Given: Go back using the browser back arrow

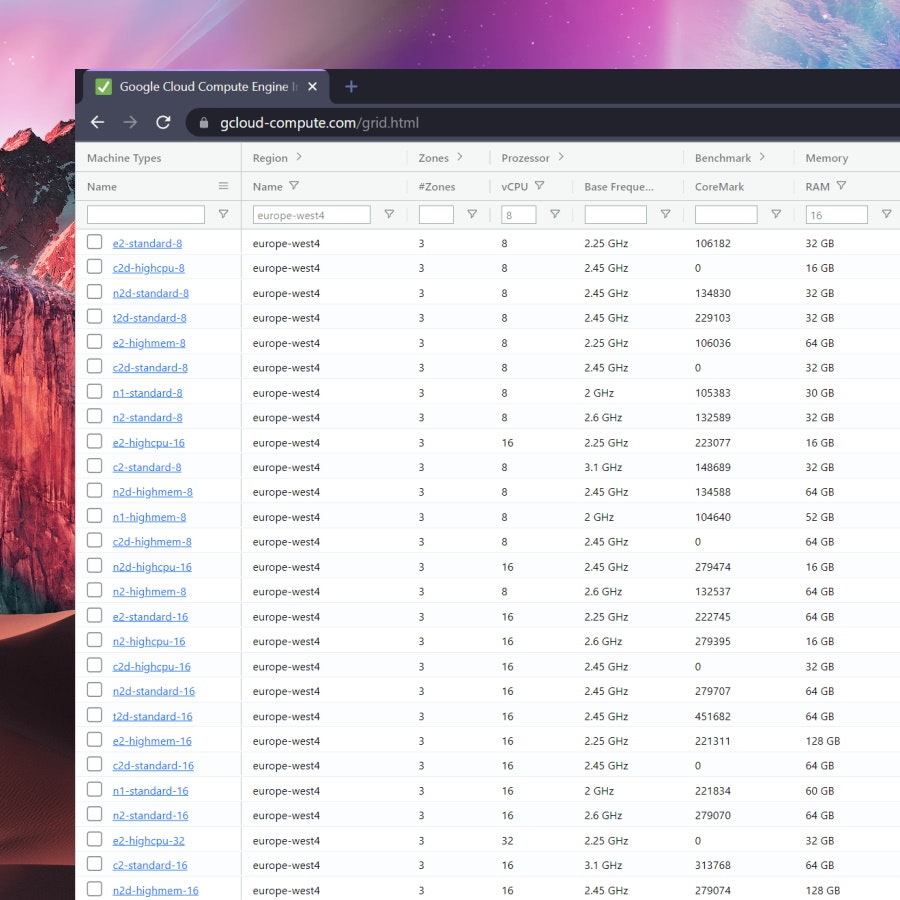Looking at the screenshot, I should click(x=98, y=122).
